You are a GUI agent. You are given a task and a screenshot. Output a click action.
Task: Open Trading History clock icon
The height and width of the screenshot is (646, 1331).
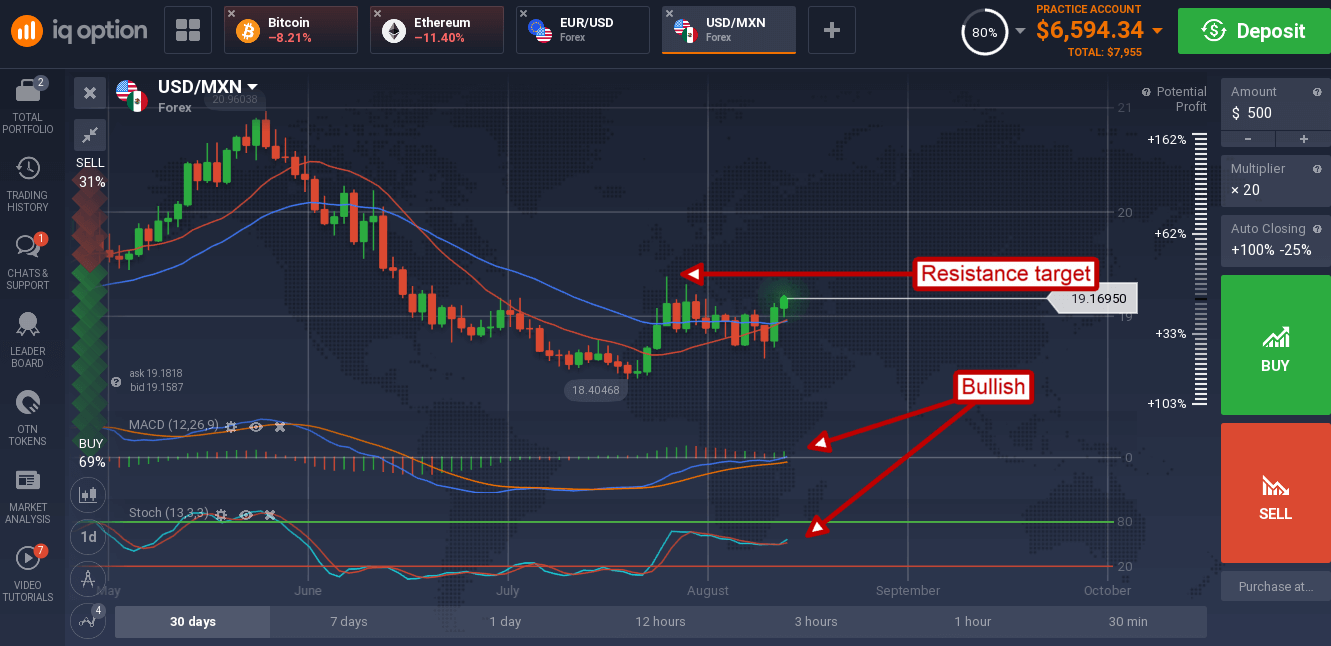pos(27,167)
